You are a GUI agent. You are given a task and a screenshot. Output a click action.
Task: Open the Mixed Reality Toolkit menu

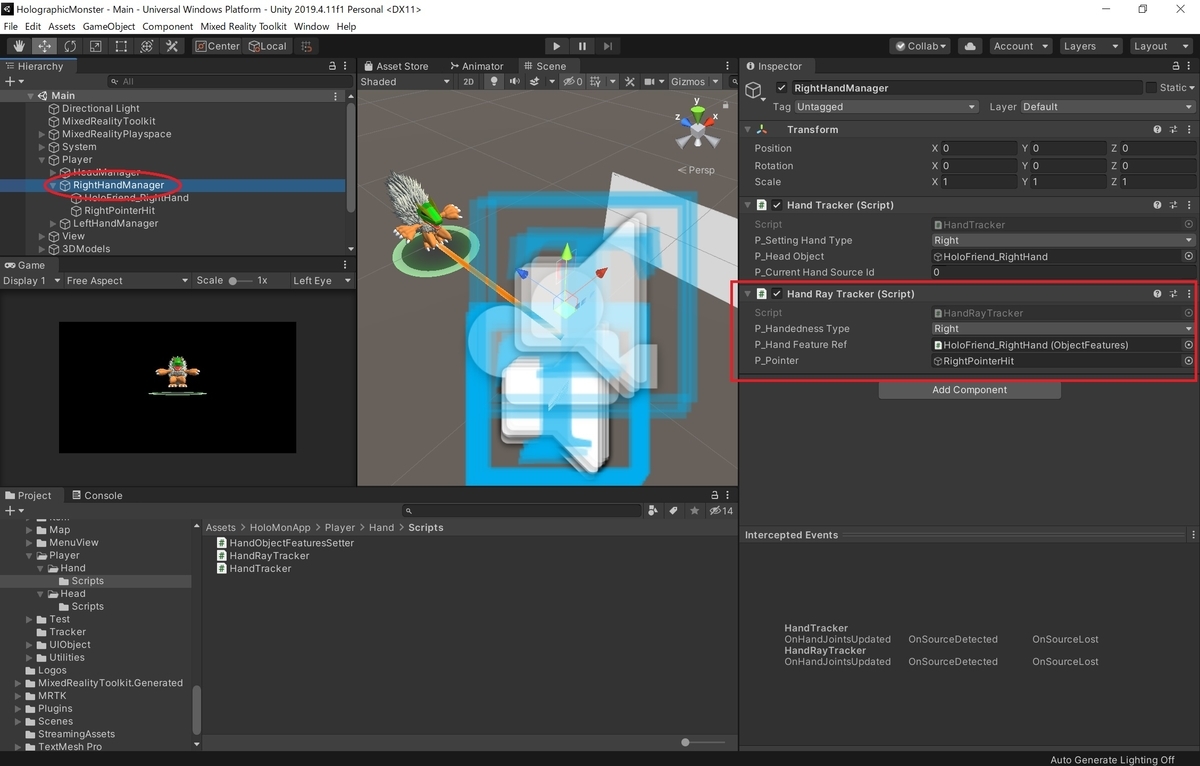click(x=241, y=26)
